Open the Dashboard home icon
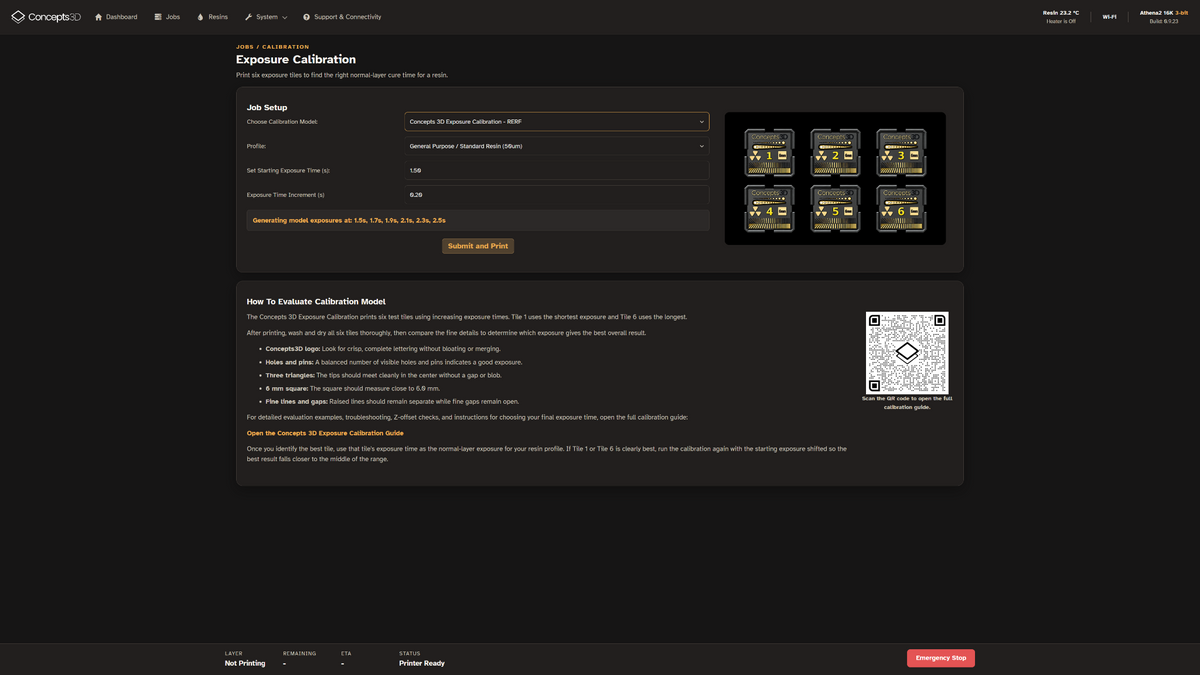 [98, 17]
